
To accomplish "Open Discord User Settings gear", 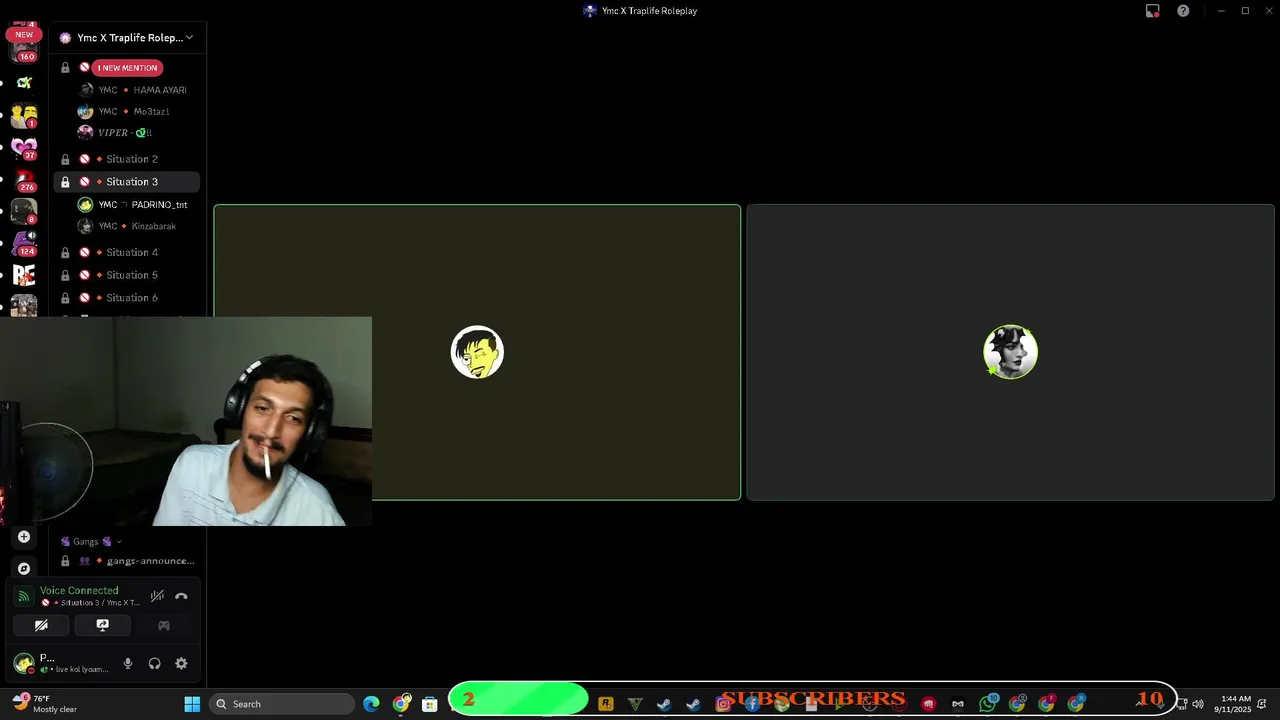I will 181,663.
